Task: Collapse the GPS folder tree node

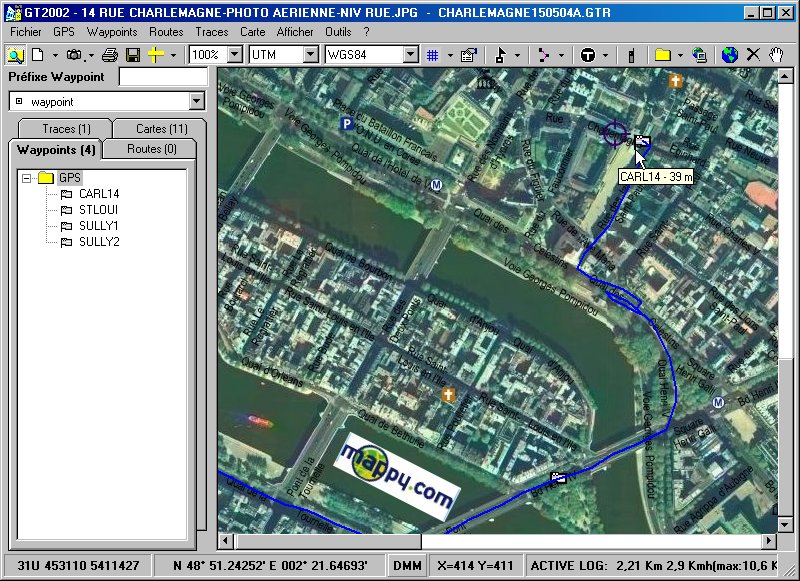Action: click(27, 178)
